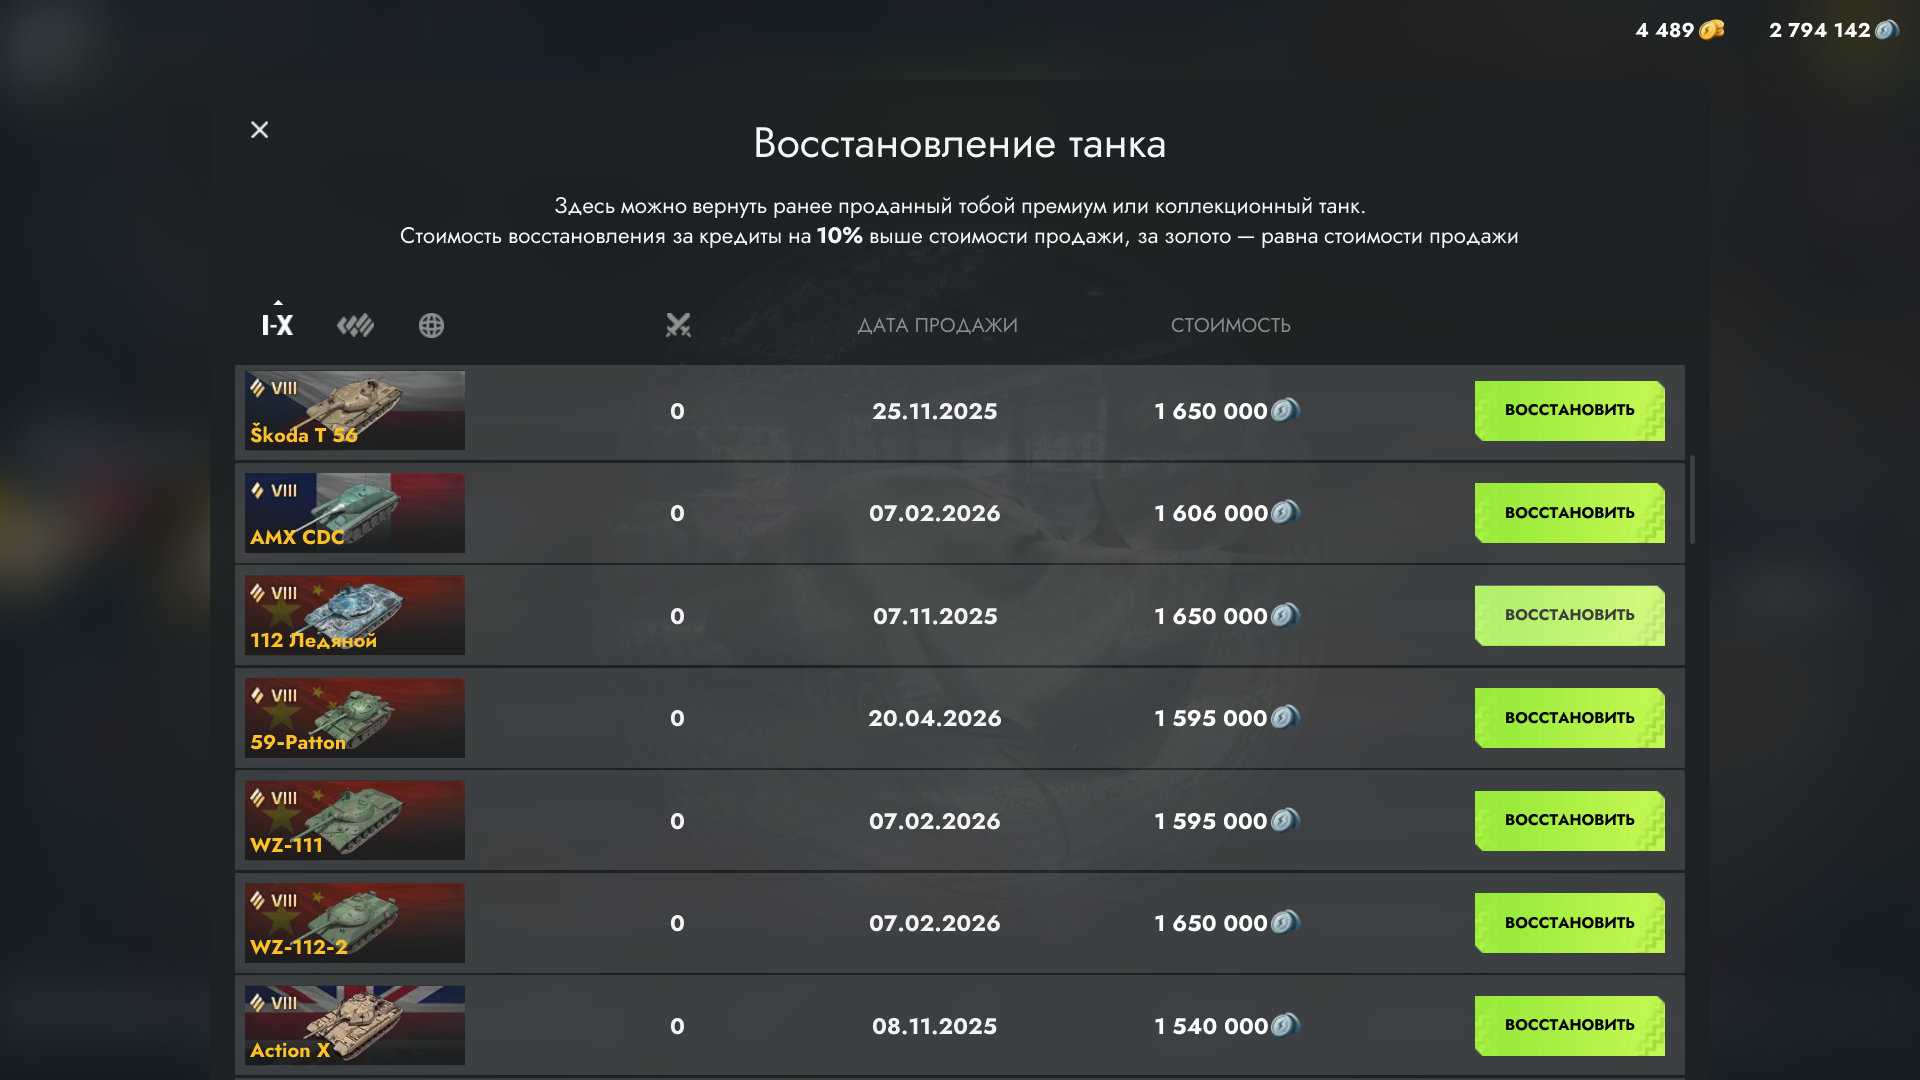1920x1080 pixels.
Task: Click silver credits balance icon
Action: [x=1886, y=30]
